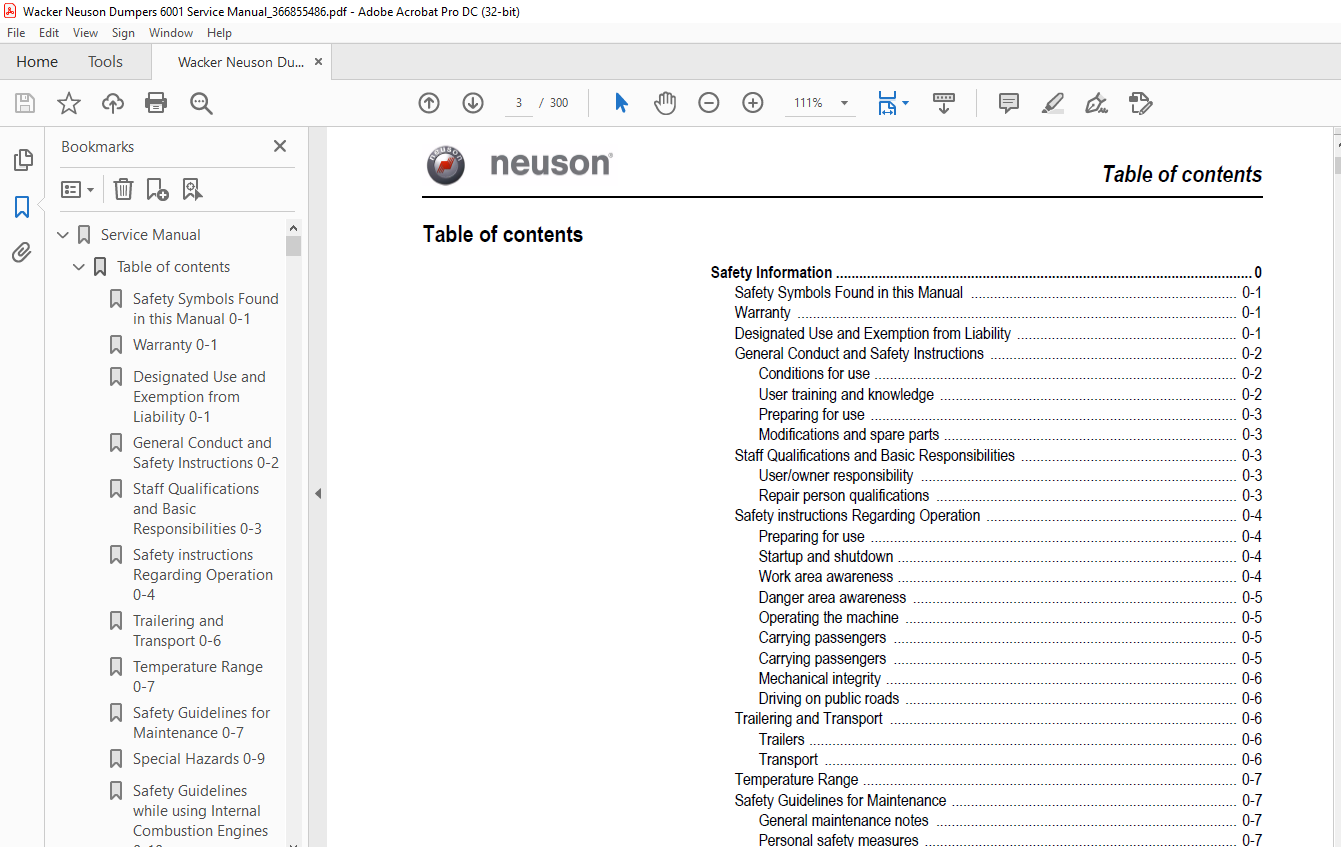Click the cloud upload share icon

click(x=113, y=103)
